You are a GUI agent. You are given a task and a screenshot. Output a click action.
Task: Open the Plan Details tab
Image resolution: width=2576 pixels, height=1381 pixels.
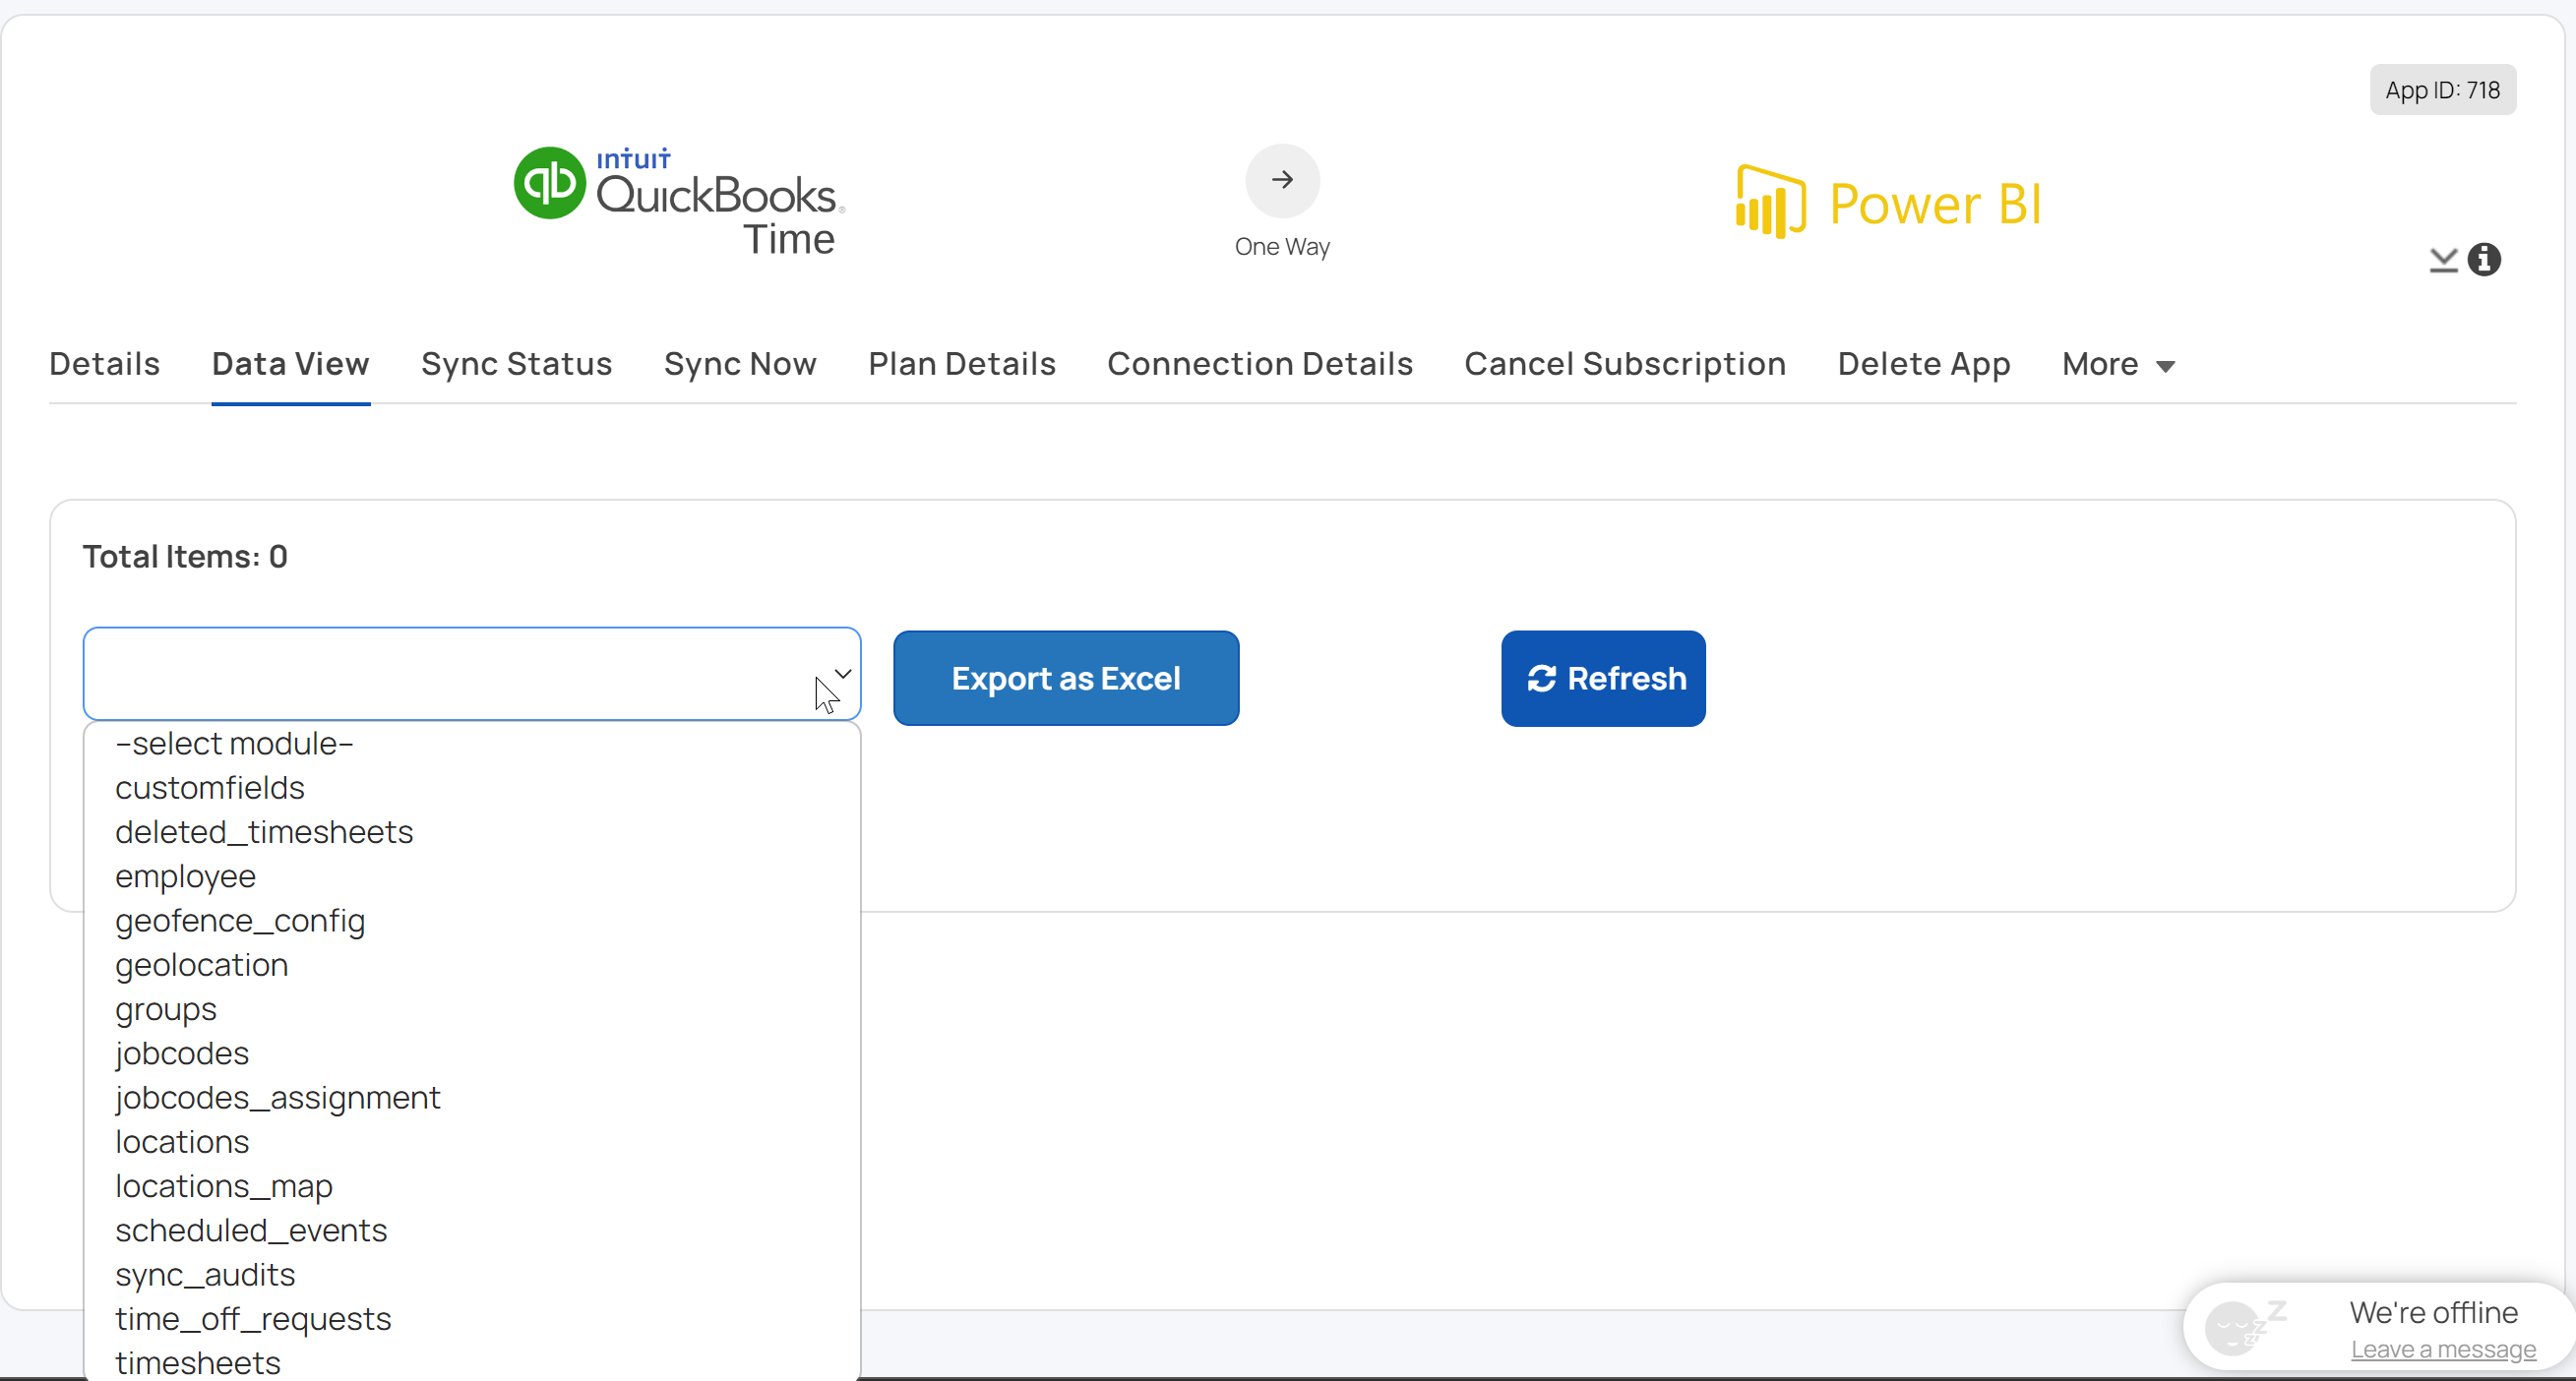962,364
